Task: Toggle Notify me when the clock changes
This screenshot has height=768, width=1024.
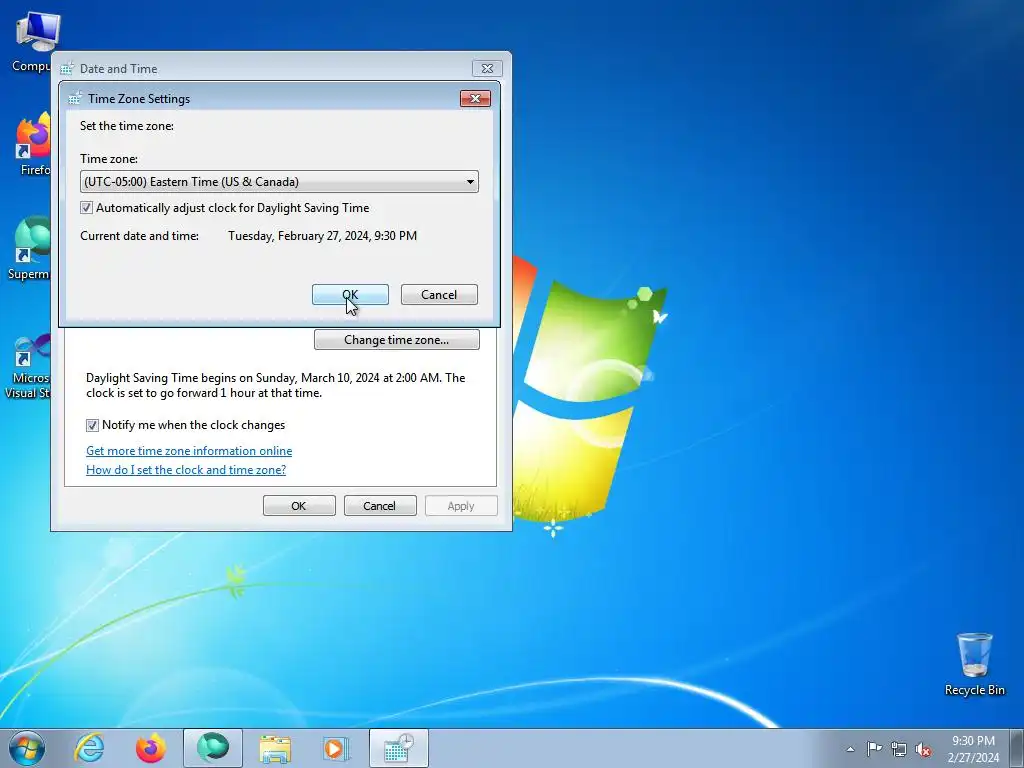Action: [x=92, y=425]
